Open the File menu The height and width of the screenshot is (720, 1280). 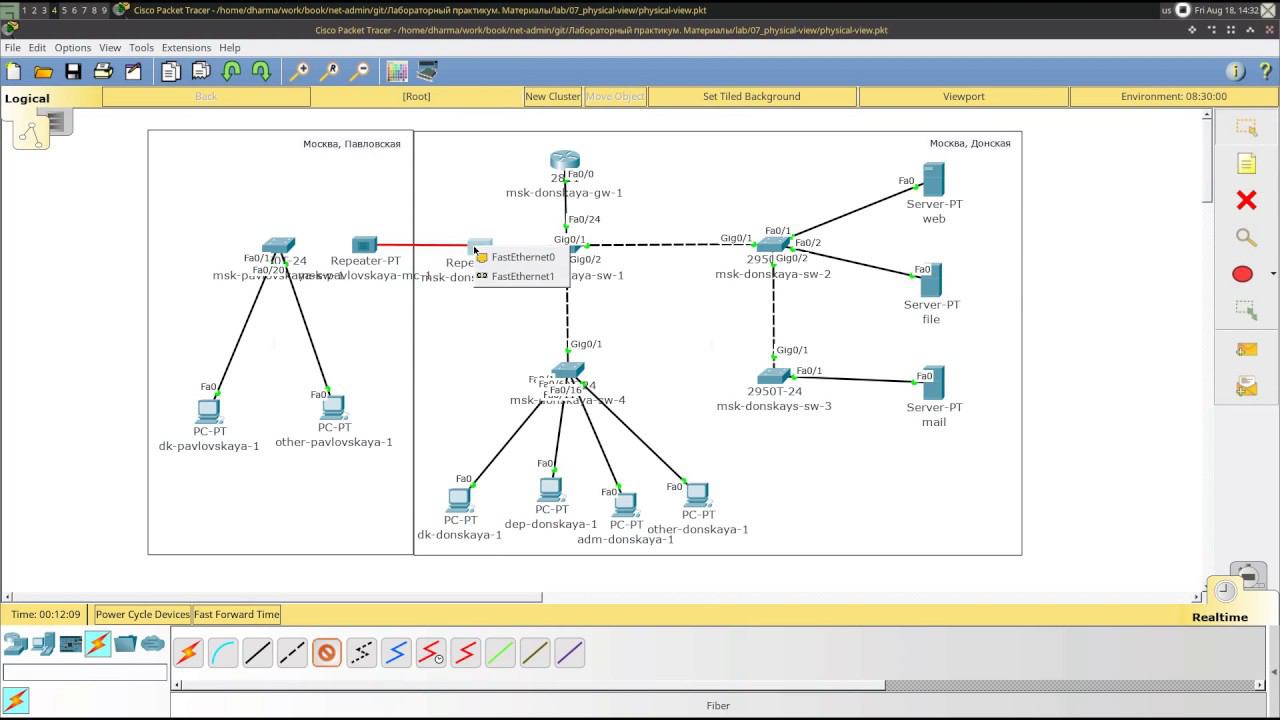[12, 47]
